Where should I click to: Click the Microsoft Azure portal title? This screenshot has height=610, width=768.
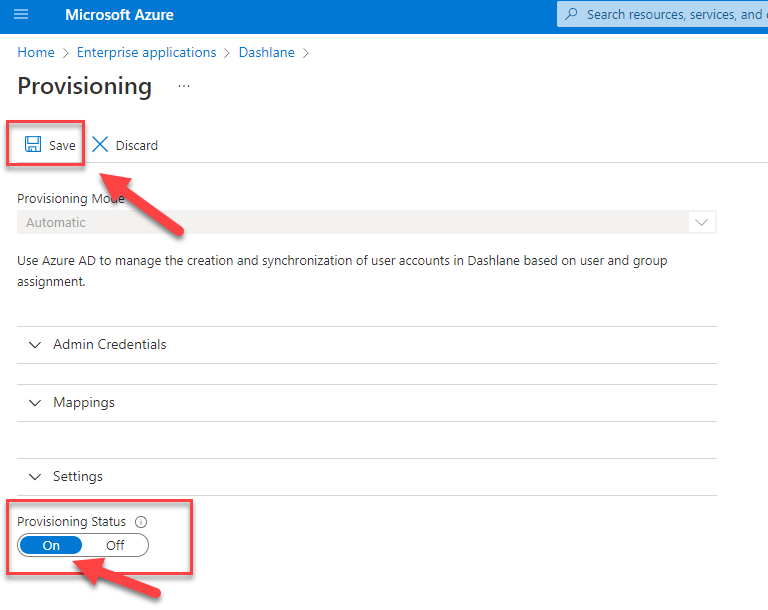[119, 15]
